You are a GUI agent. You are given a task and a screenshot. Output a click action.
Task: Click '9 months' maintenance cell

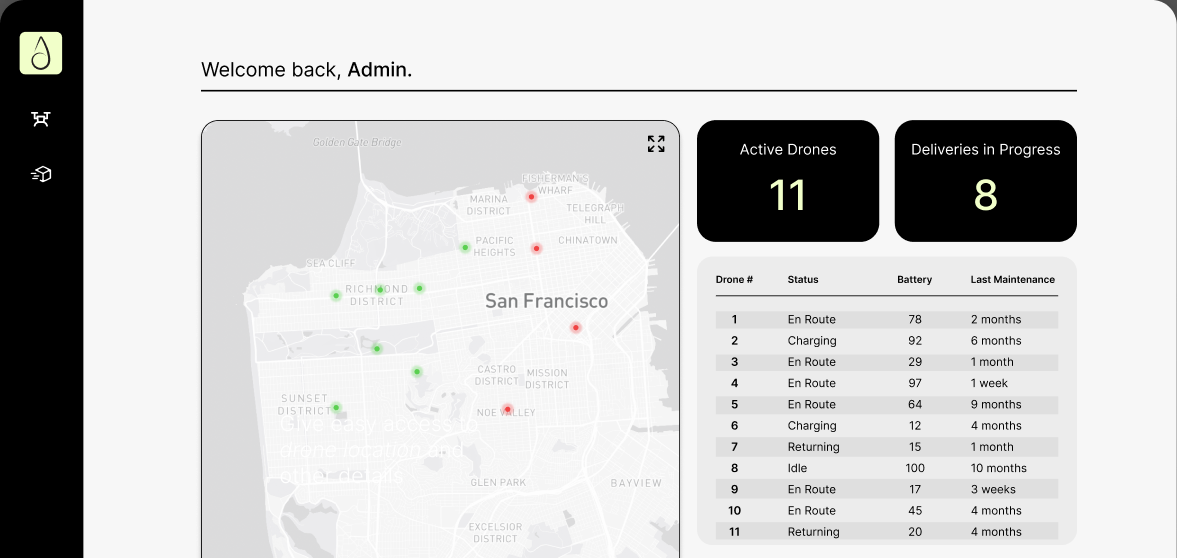click(995, 404)
